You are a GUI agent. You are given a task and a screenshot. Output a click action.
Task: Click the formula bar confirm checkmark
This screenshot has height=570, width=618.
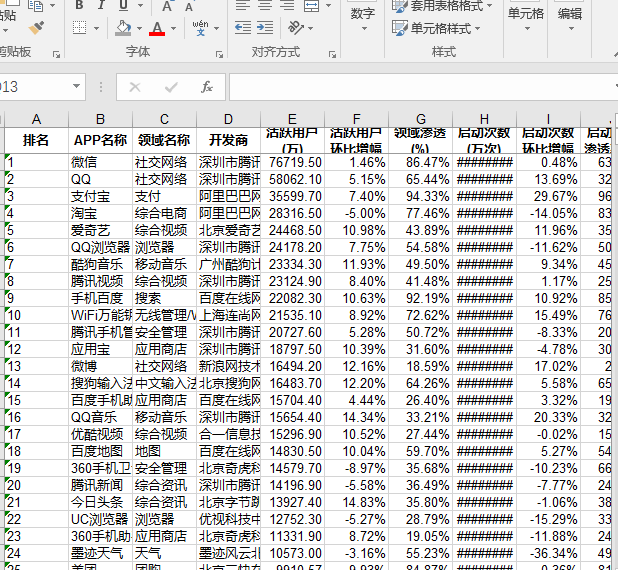(171, 87)
